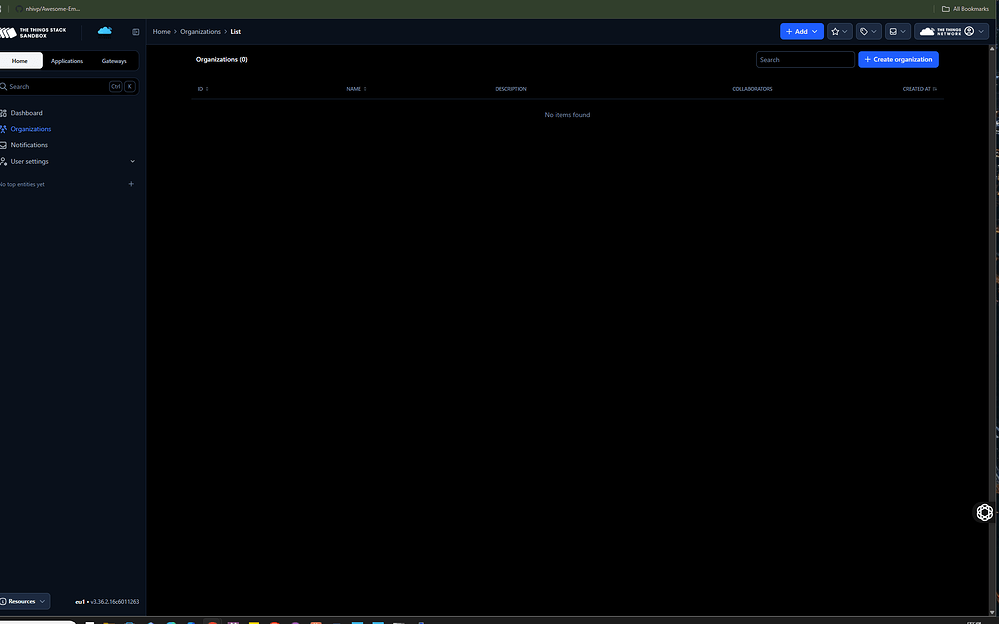Screen dimensions: 999x624
Task: Click the 'No top entities yet' text
Action: click(22, 185)
